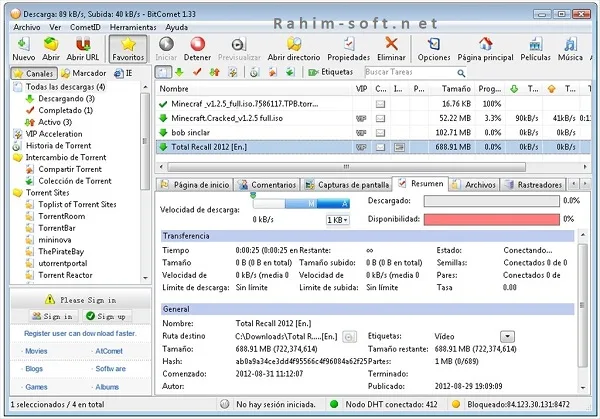
Task: Sort by the Tamaño column header
Action: pyautogui.click(x=452, y=89)
